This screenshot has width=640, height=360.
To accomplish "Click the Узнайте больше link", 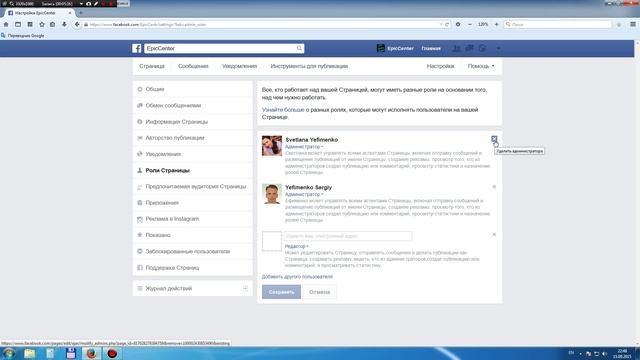I will coord(283,110).
